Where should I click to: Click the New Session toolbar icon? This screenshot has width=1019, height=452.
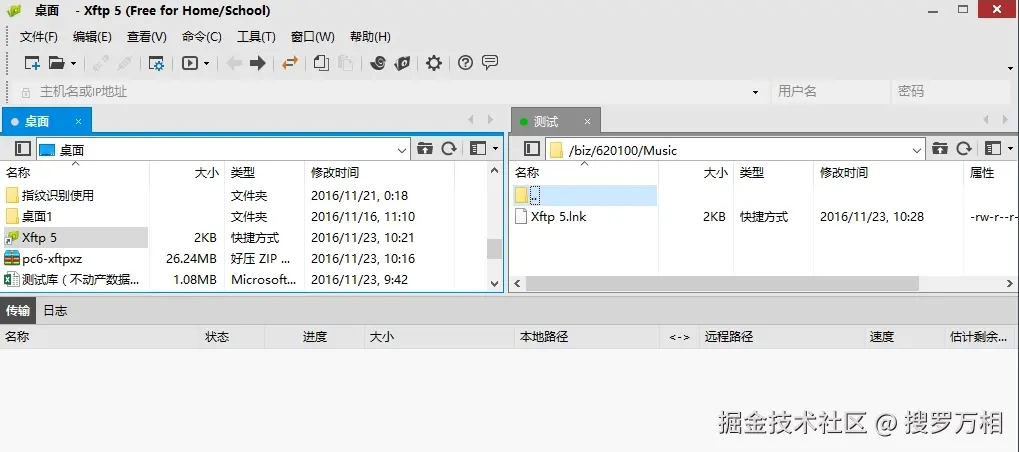(x=32, y=63)
